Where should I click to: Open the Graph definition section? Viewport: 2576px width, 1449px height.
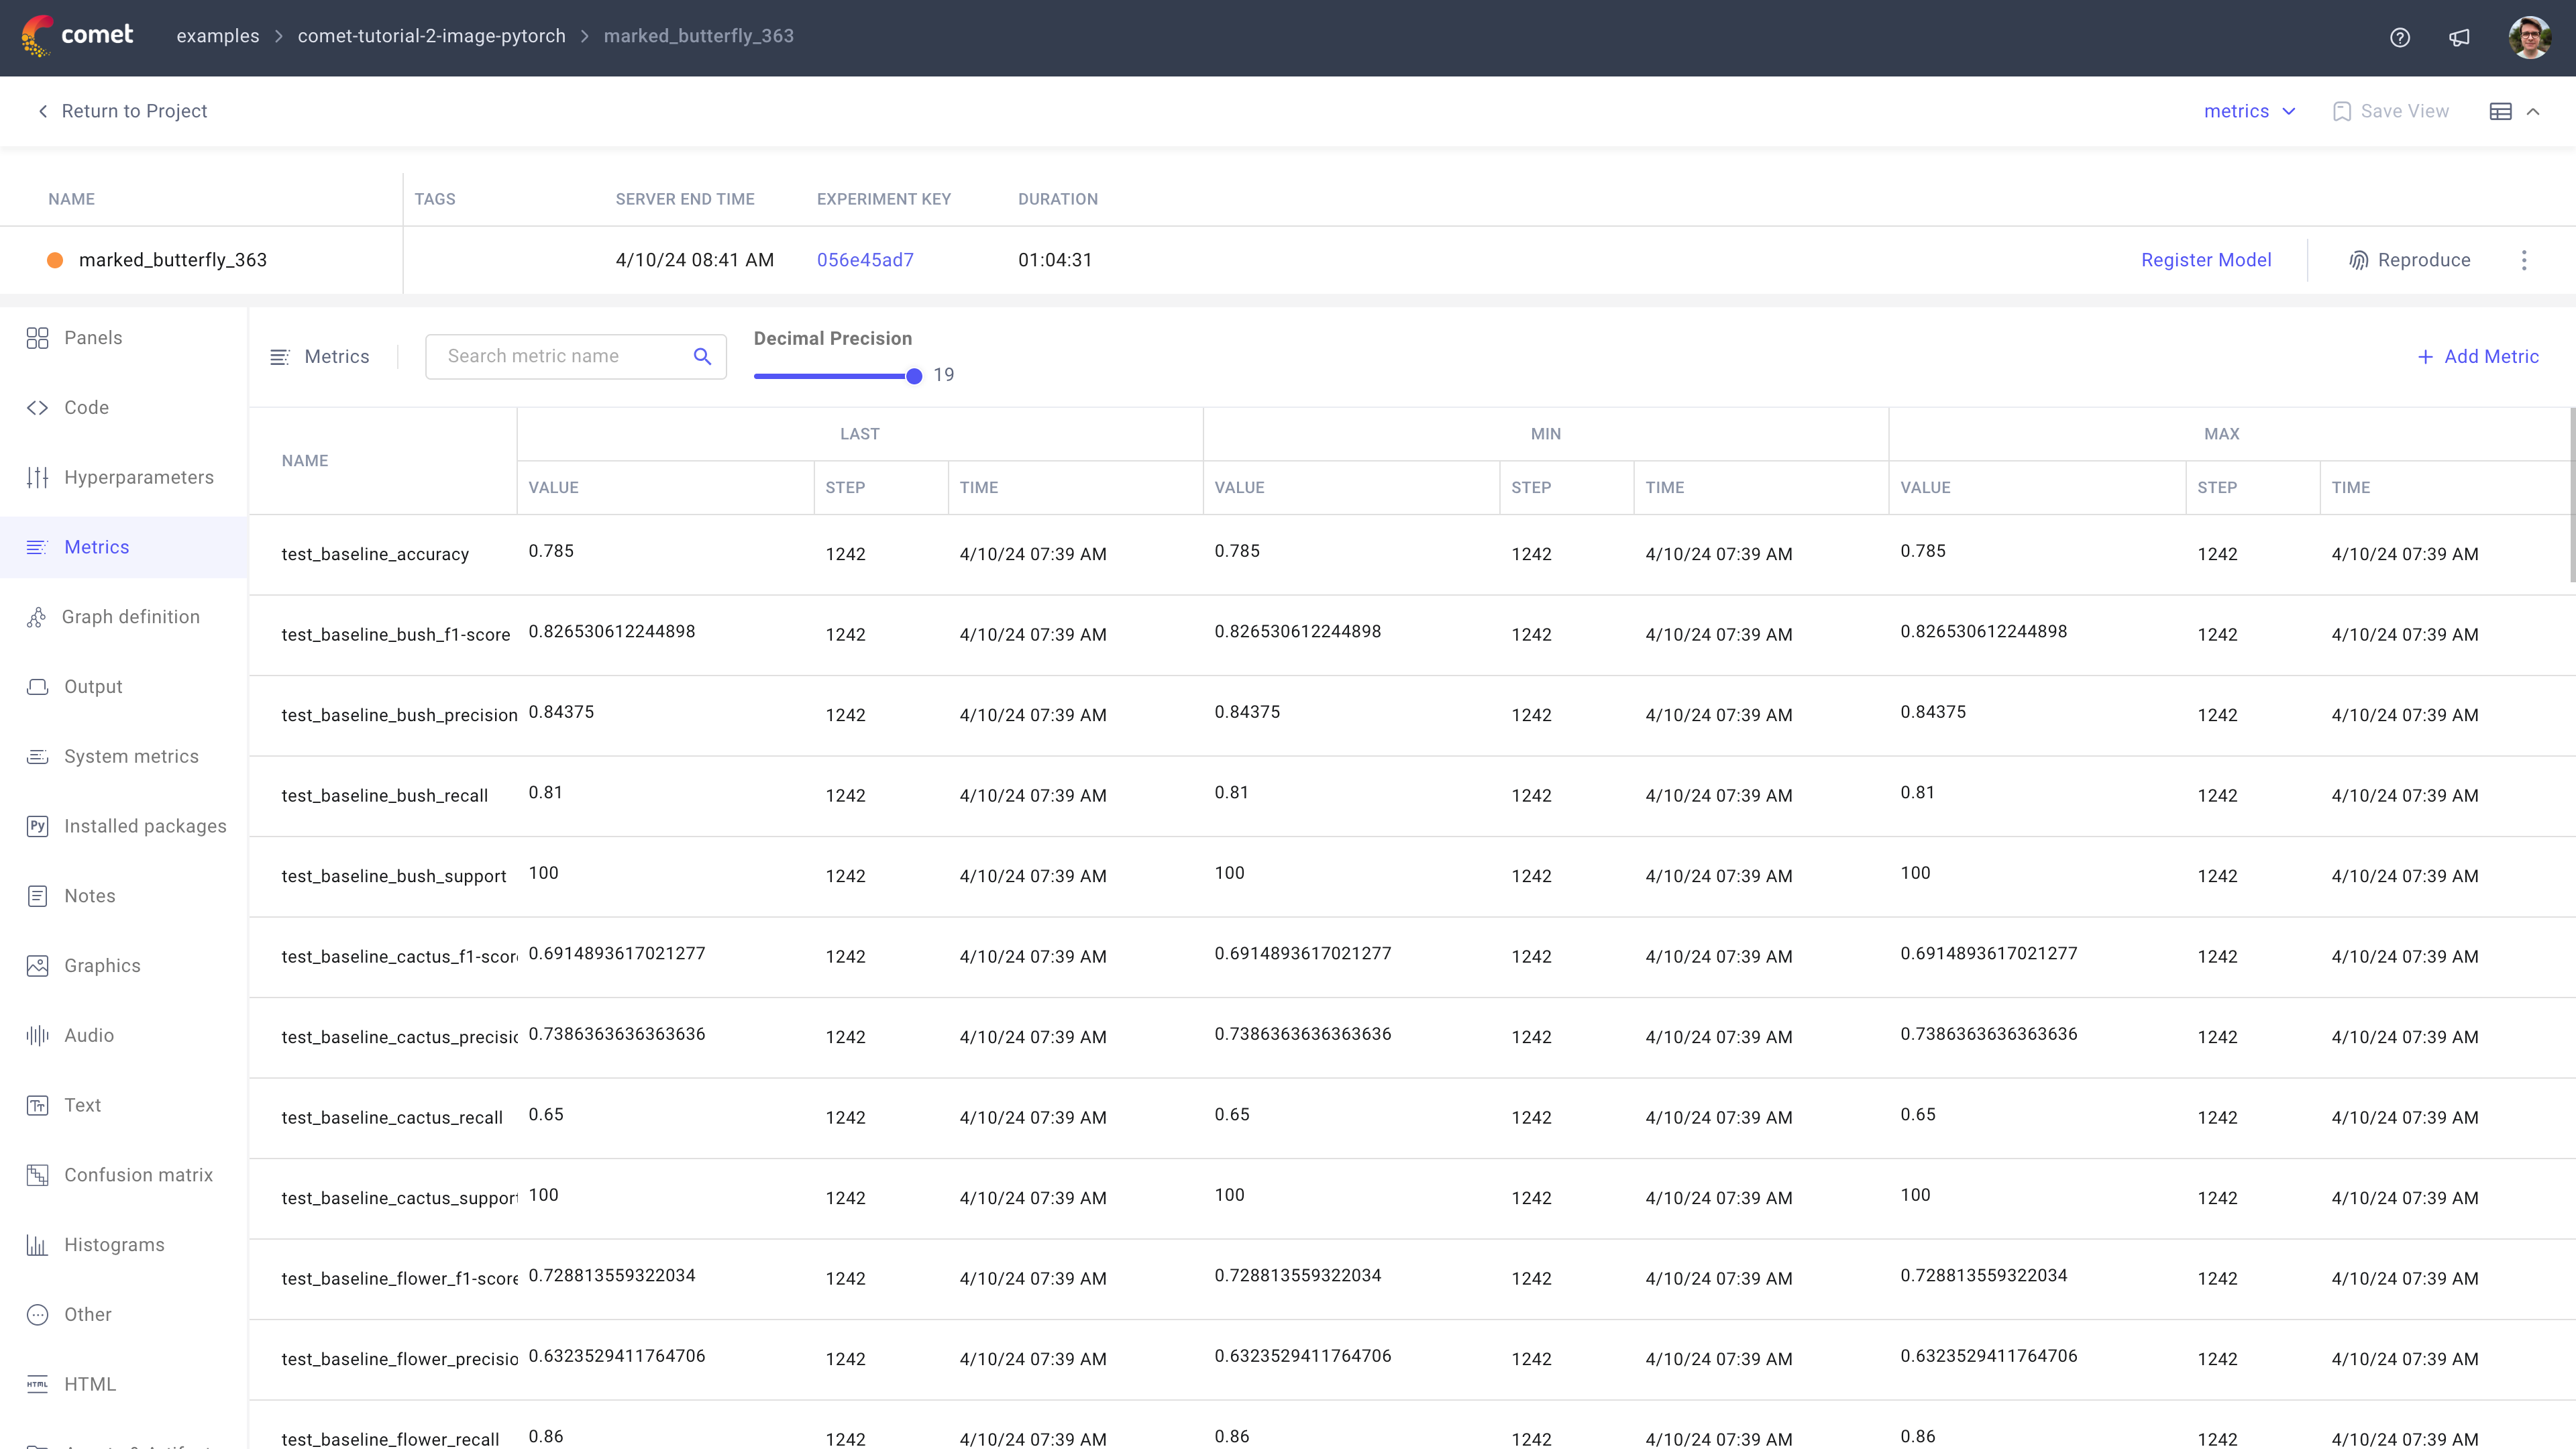click(x=131, y=616)
